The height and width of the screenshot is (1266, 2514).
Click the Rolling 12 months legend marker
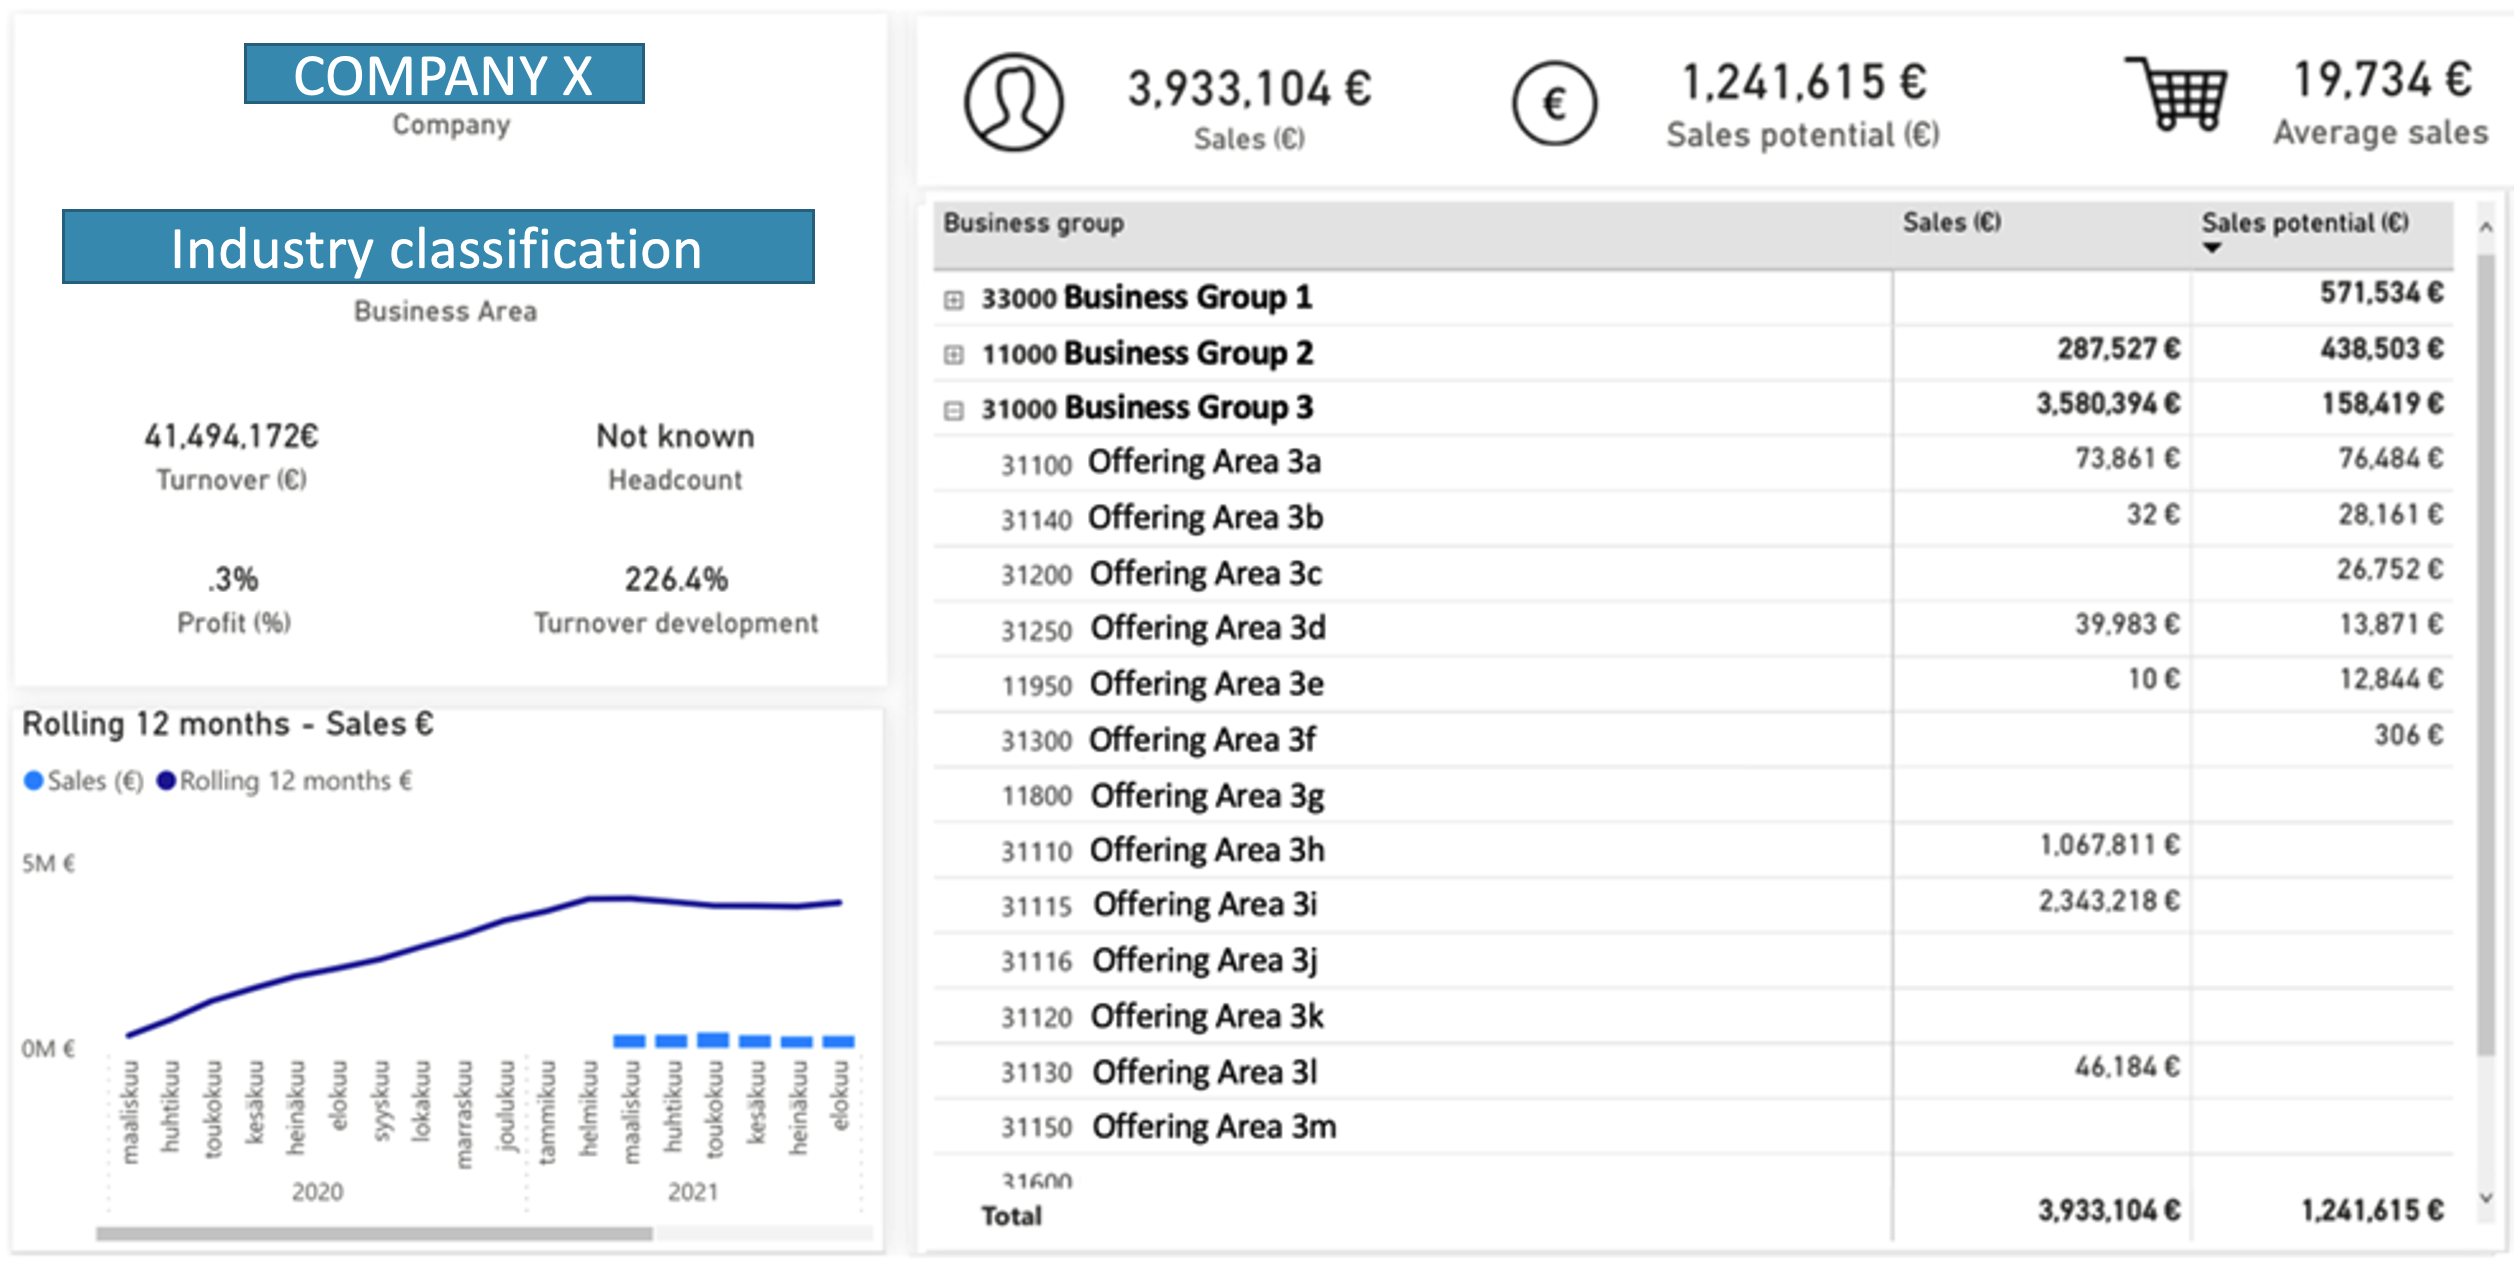click(x=166, y=781)
